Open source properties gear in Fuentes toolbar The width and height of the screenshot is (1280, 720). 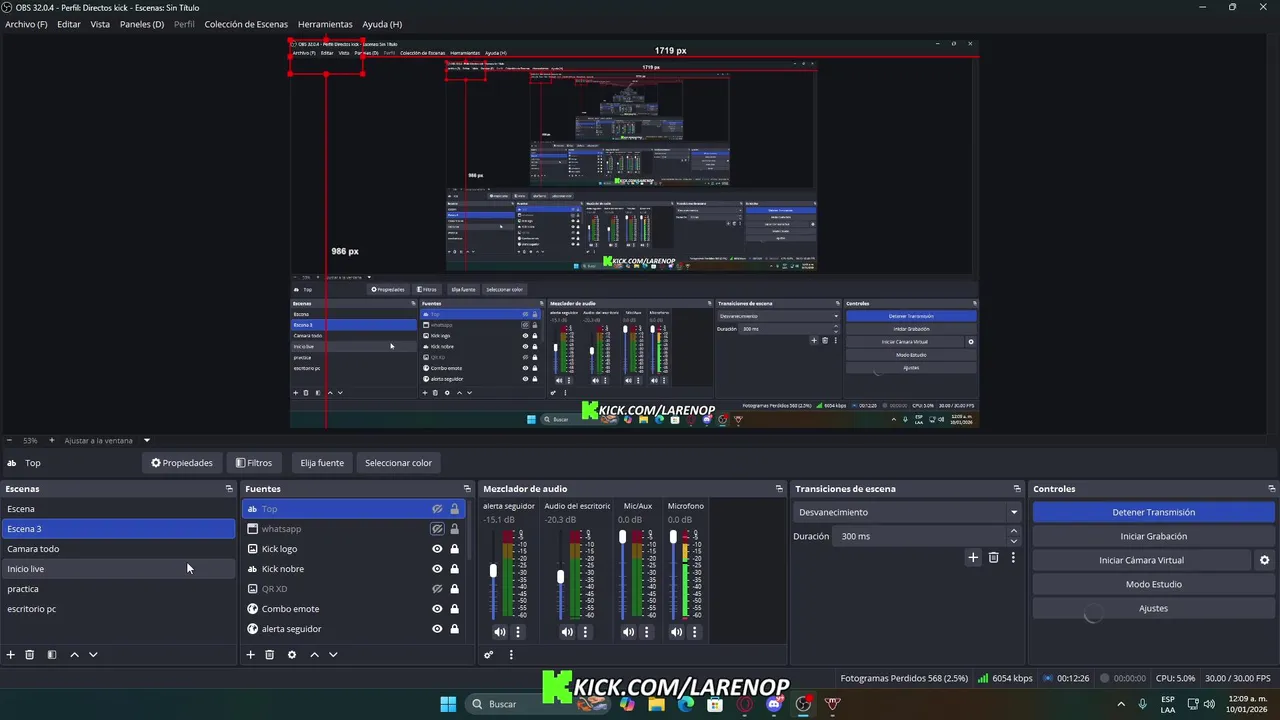point(292,654)
